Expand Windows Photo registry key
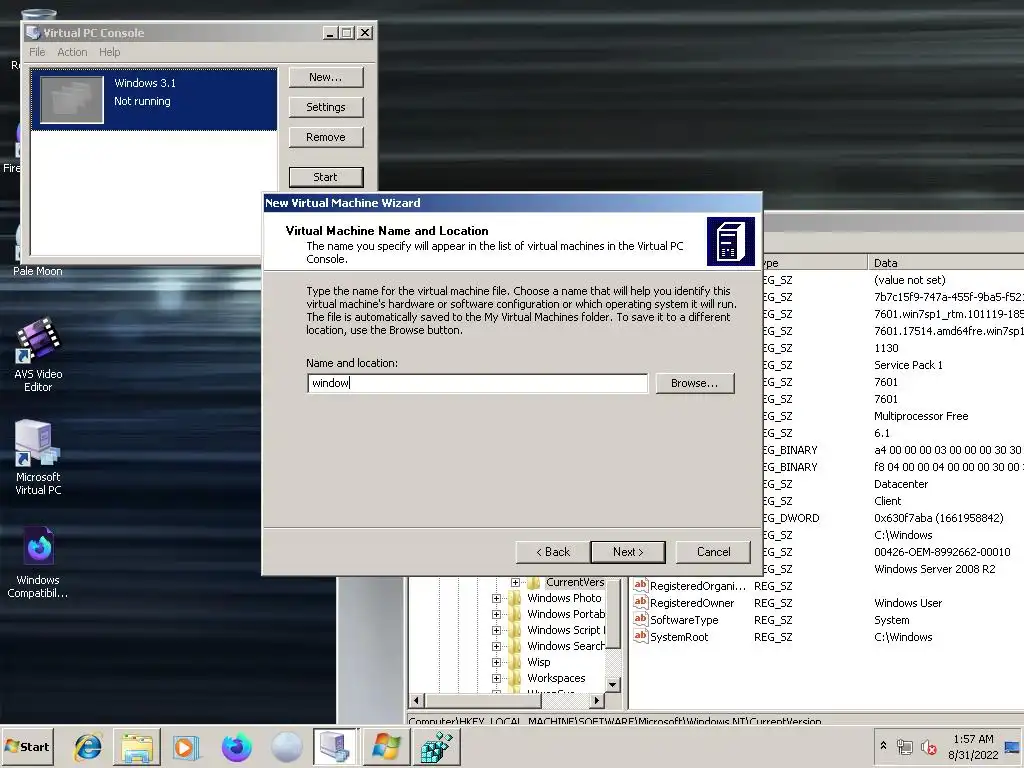The height and width of the screenshot is (768, 1024). point(496,598)
